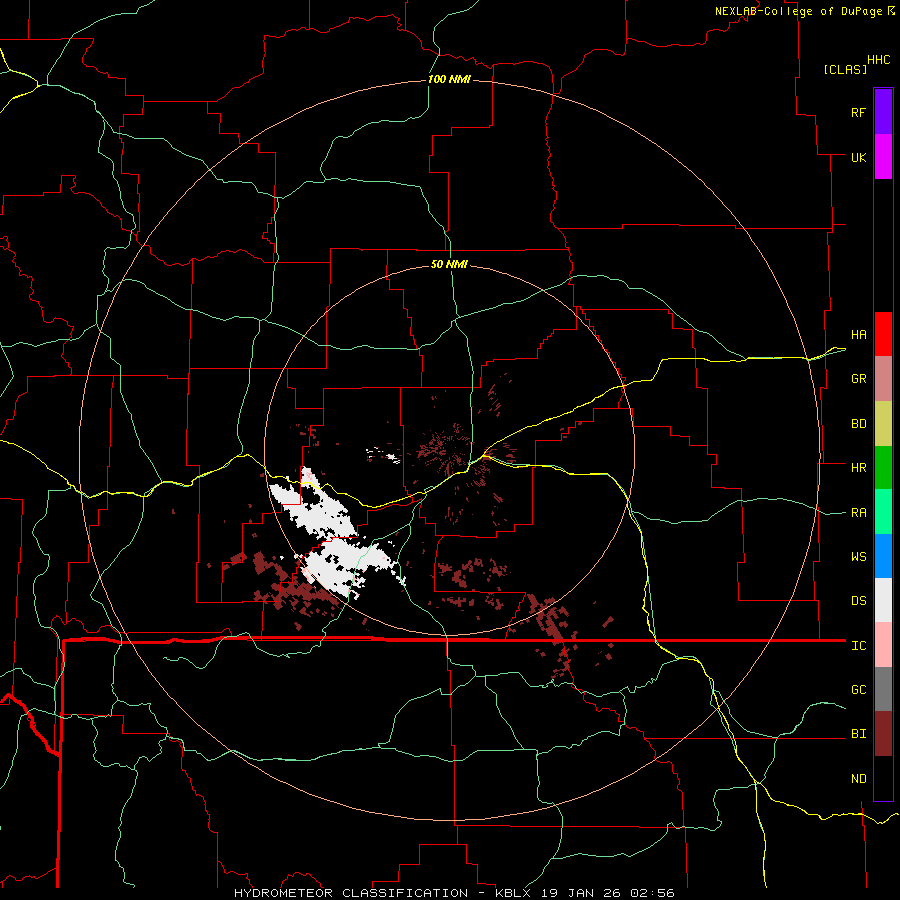Click the 50 NMI range ring label

[449, 264]
